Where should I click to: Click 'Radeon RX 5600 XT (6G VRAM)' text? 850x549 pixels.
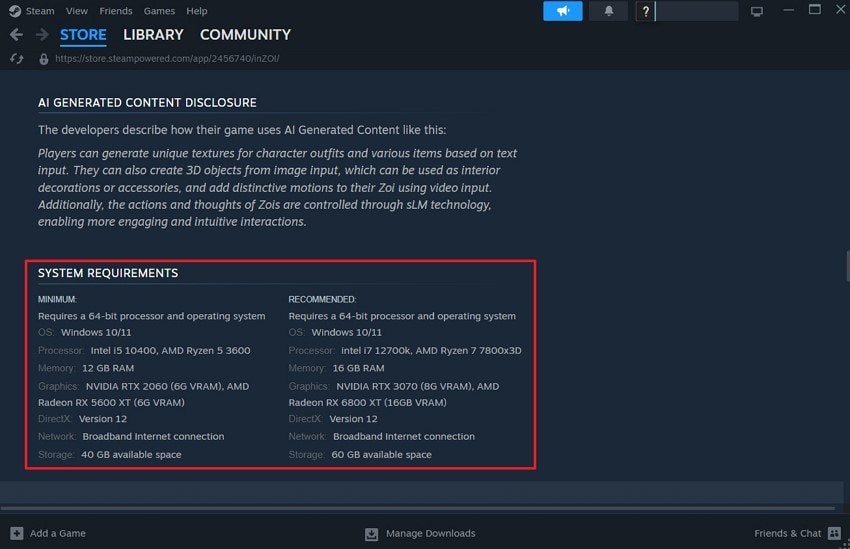click(111, 403)
